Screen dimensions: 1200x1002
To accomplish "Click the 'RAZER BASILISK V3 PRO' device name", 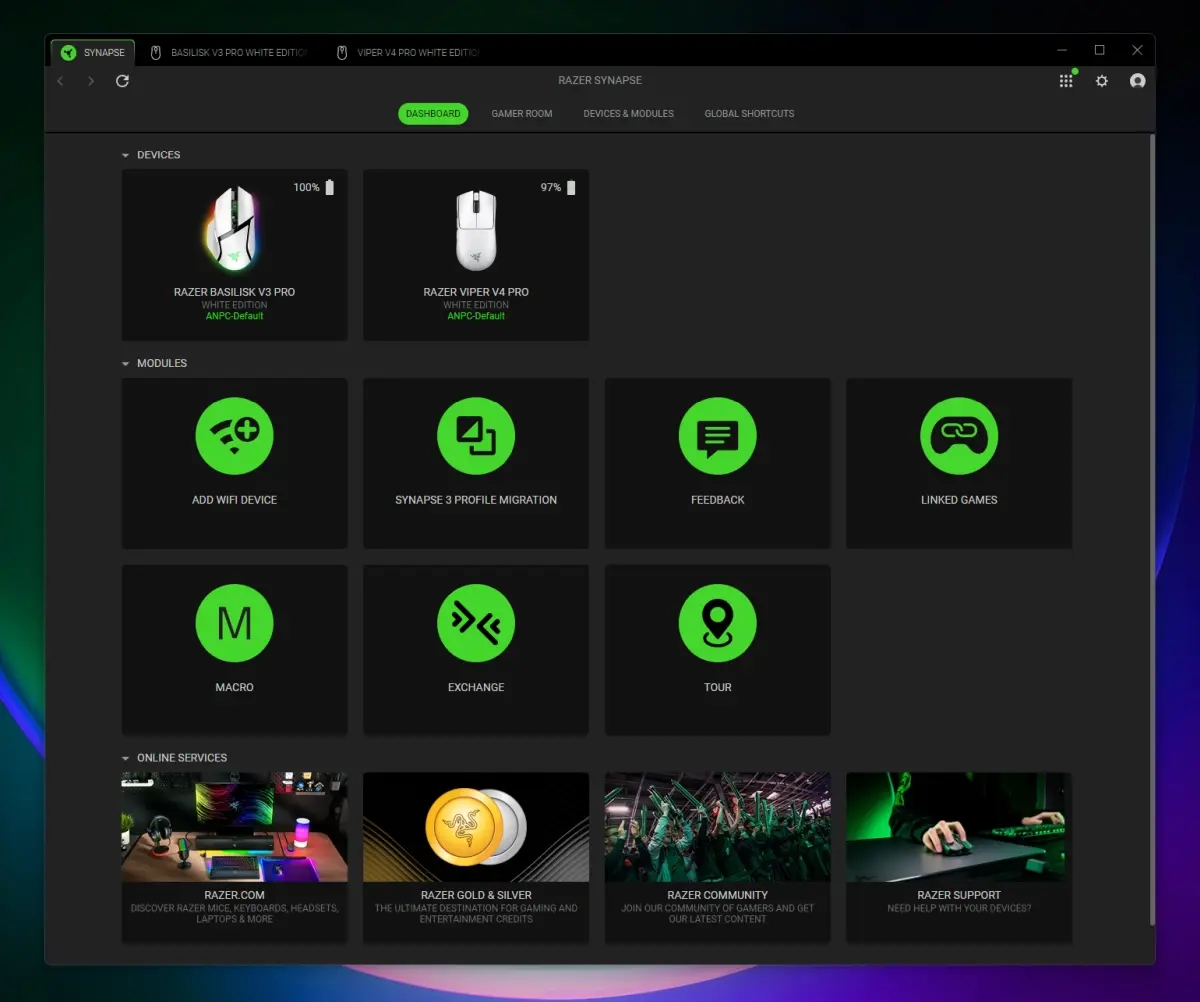I will pyautogui.click(x=235, y=292).
